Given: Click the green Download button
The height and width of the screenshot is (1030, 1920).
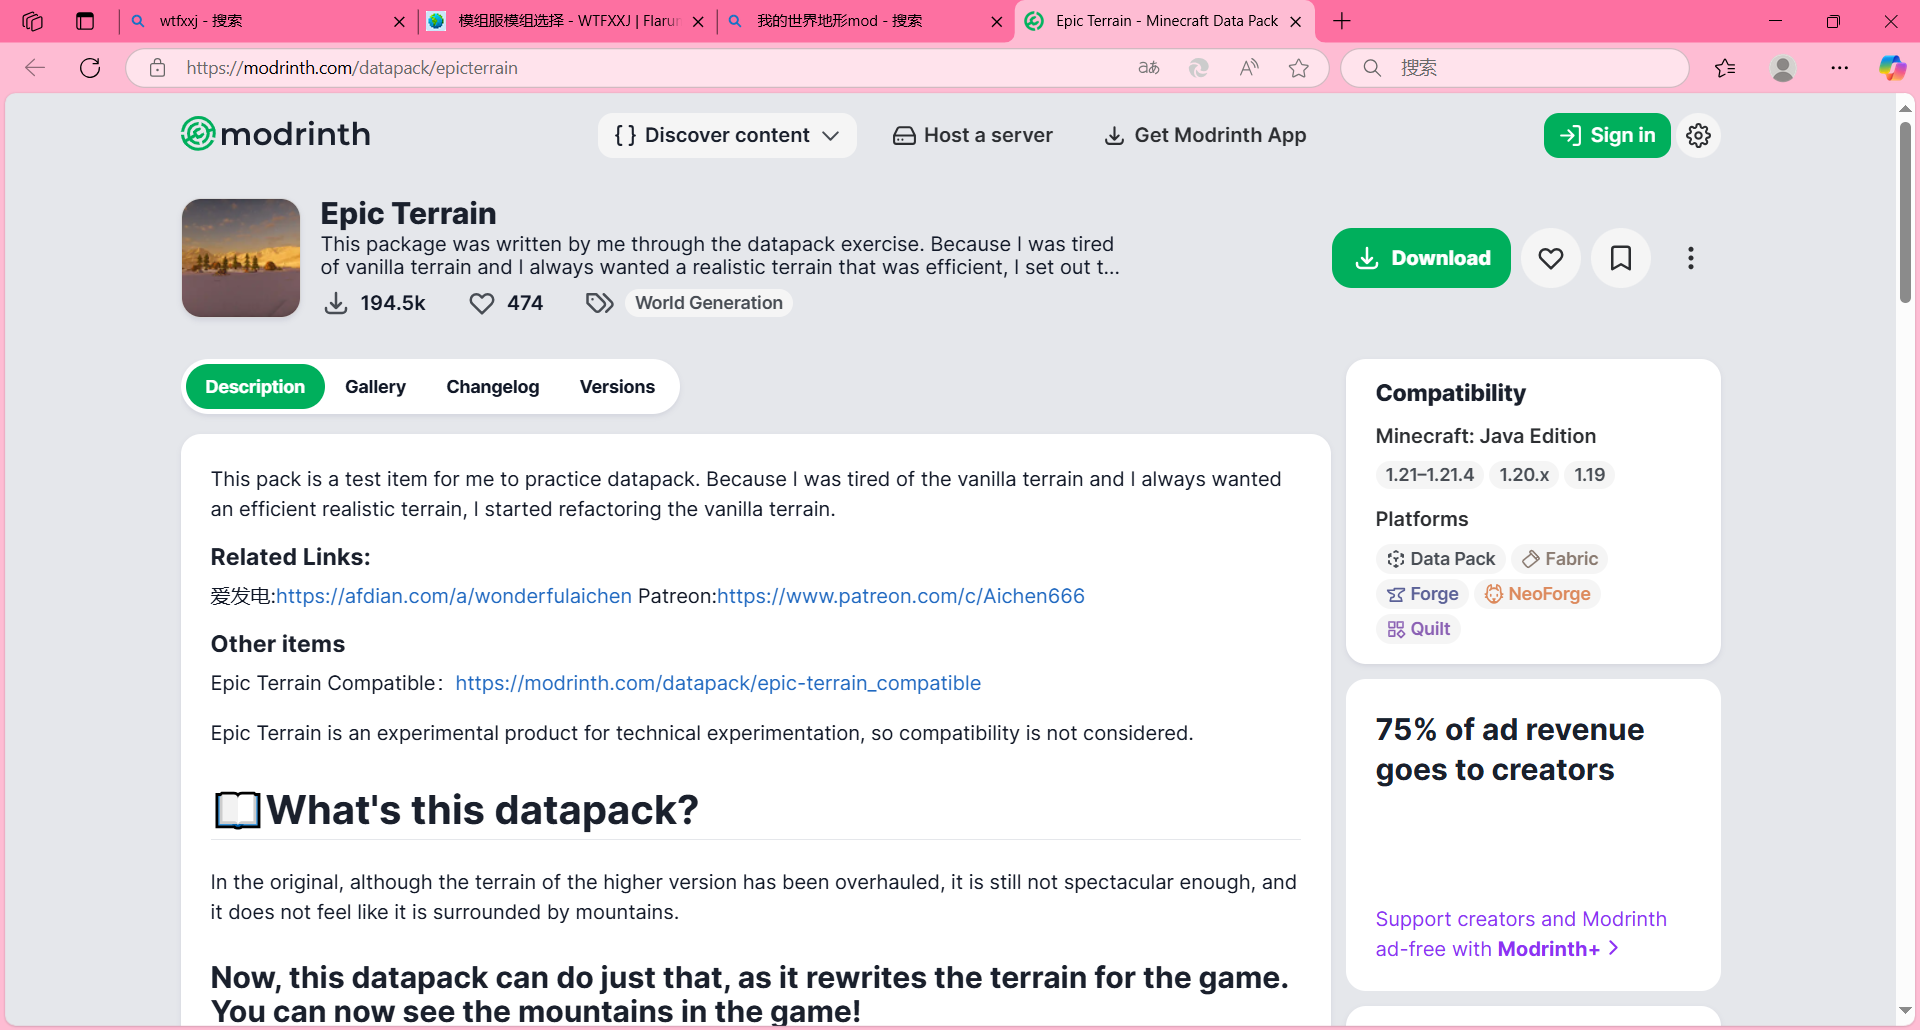Looking at the screenshot, I should pyautogui.click(x=1421, y=258).
